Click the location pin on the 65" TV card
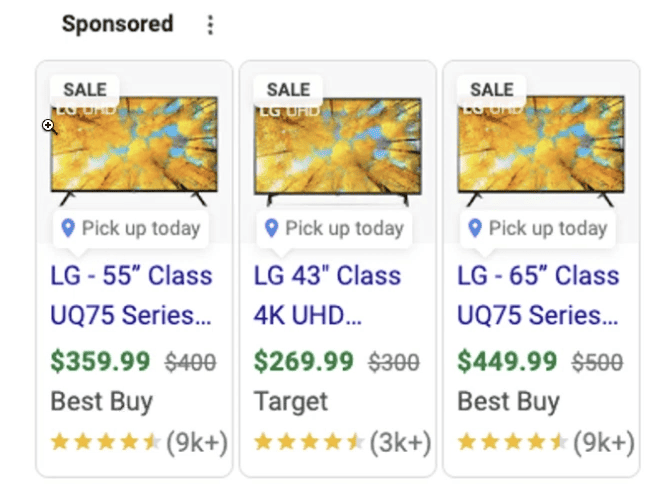656x486 pixels. click(475, 228)
